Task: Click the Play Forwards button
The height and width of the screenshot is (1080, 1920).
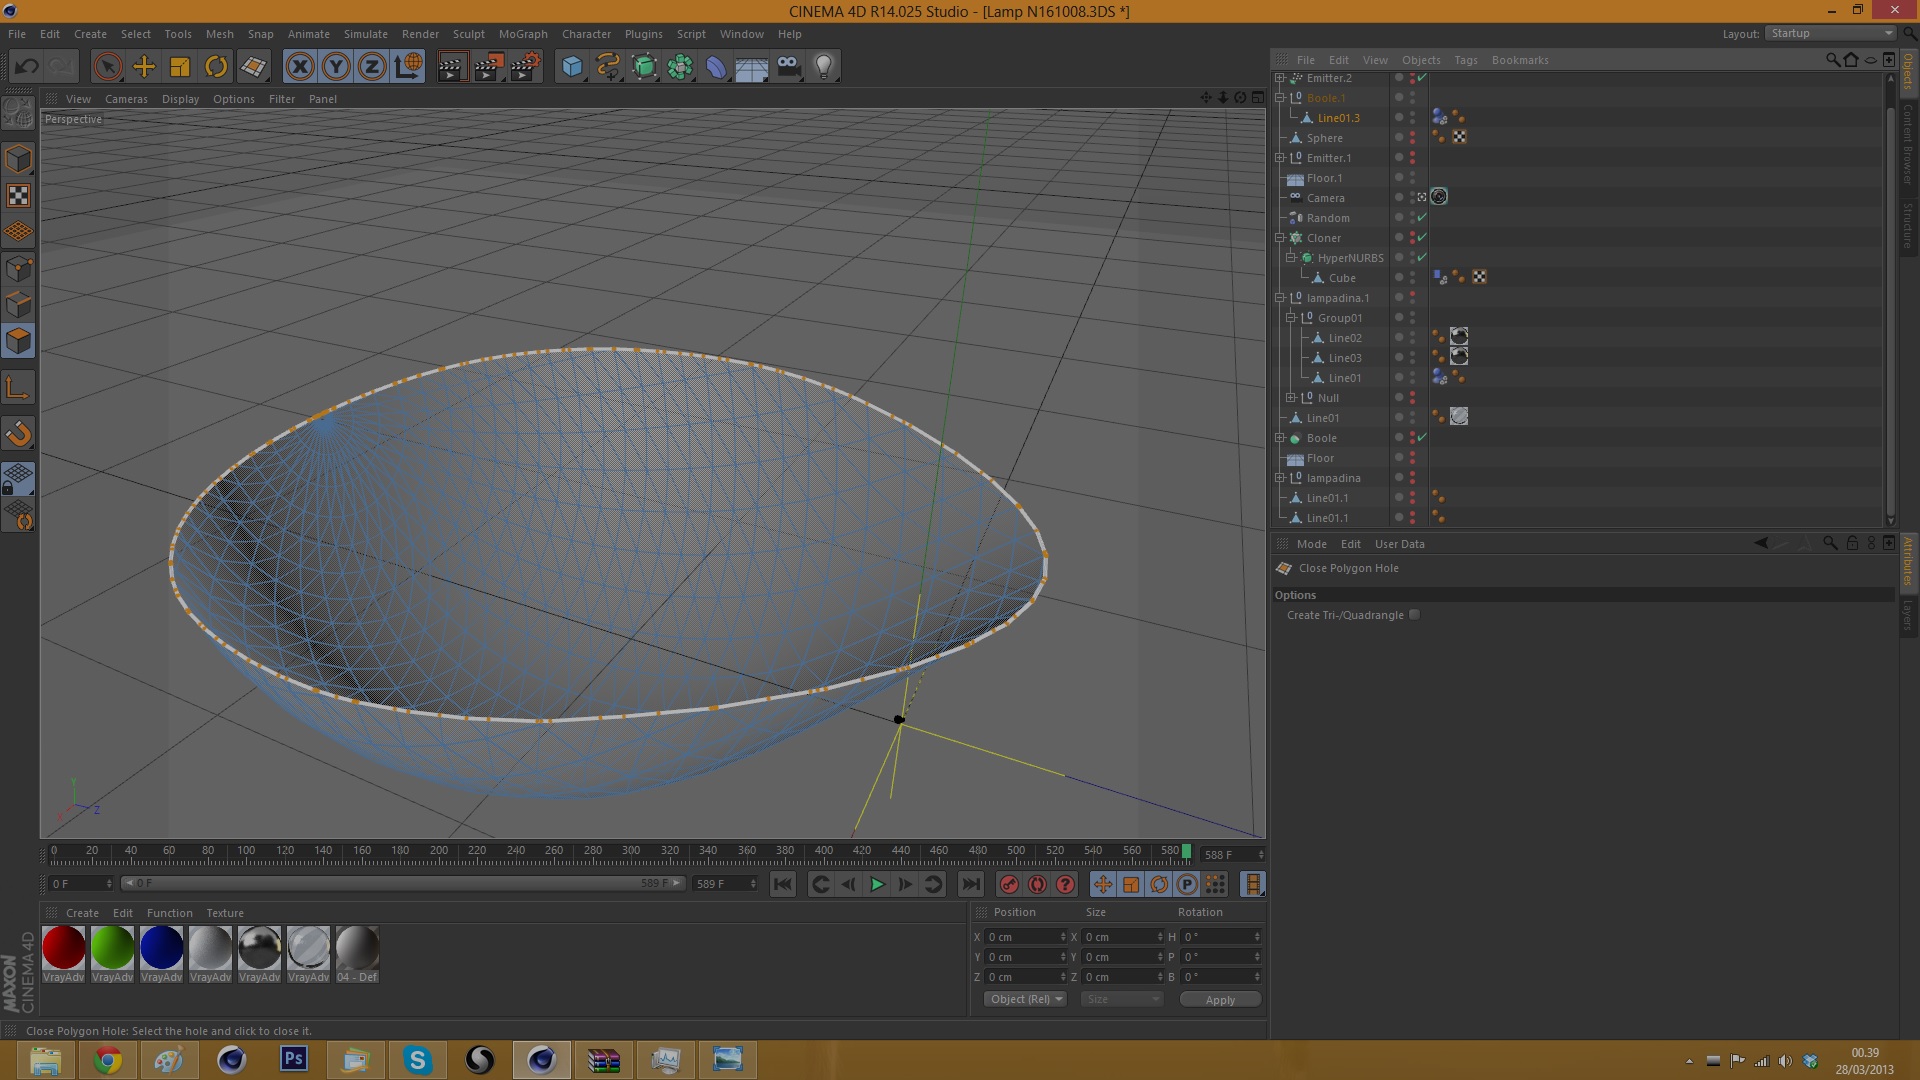Action: 877,884
